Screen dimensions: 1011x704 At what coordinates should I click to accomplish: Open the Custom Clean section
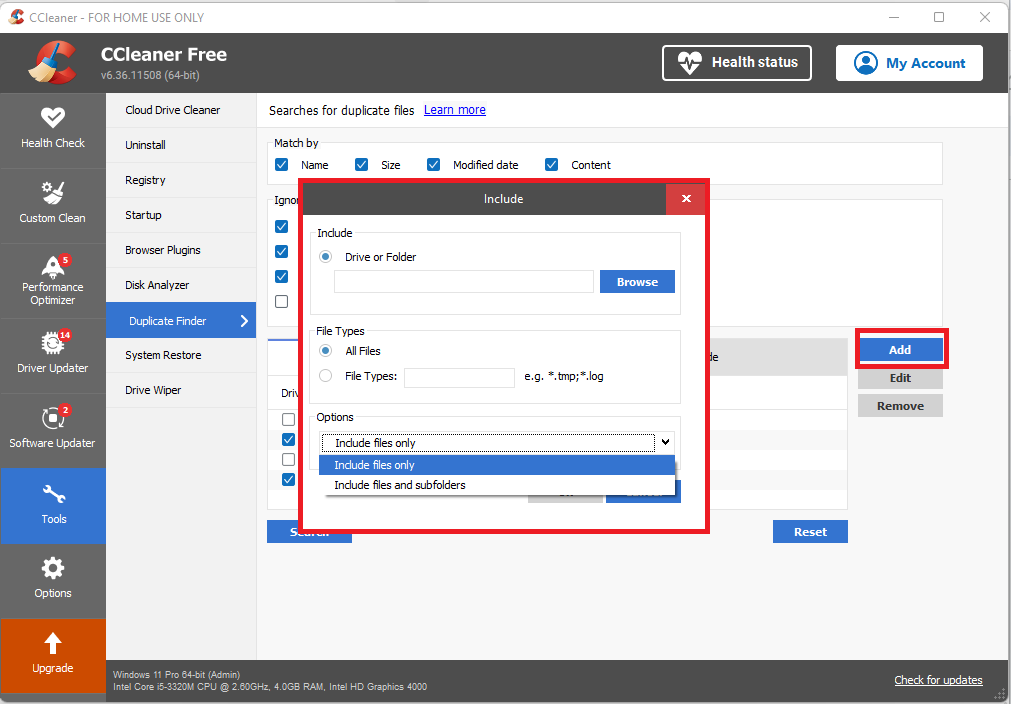click(53, 202)
